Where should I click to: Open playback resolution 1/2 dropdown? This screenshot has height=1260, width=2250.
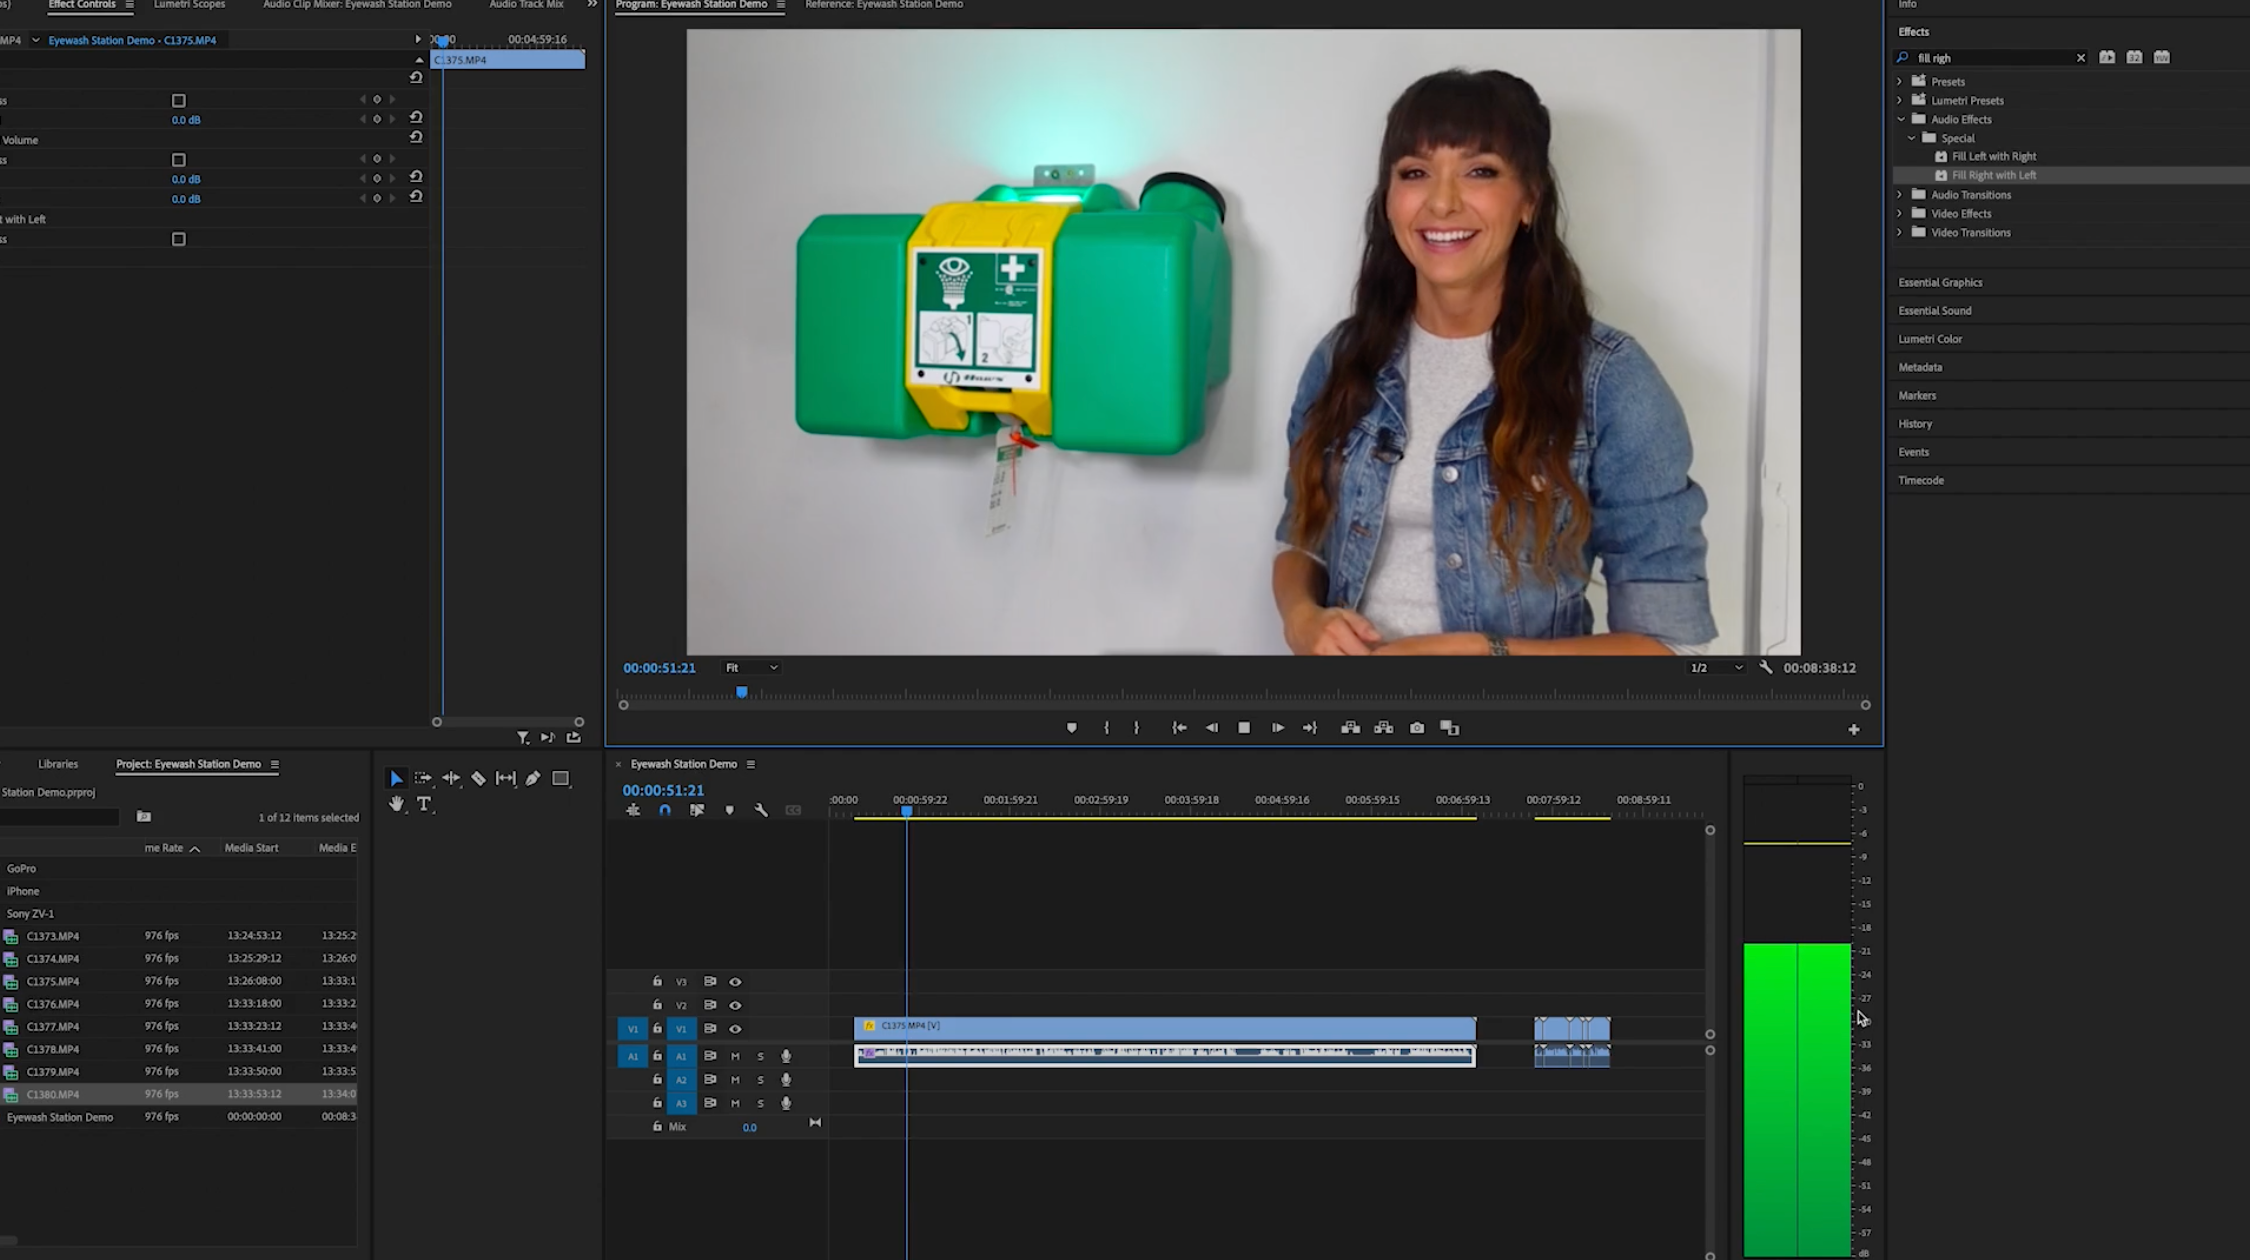1716,668
